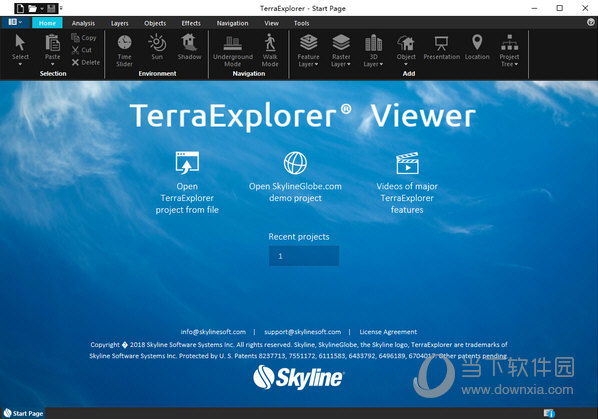This screenshot has height=419, width=598.
Task: Toggle the Sun environment effect
Action: (x=157, y=47)
